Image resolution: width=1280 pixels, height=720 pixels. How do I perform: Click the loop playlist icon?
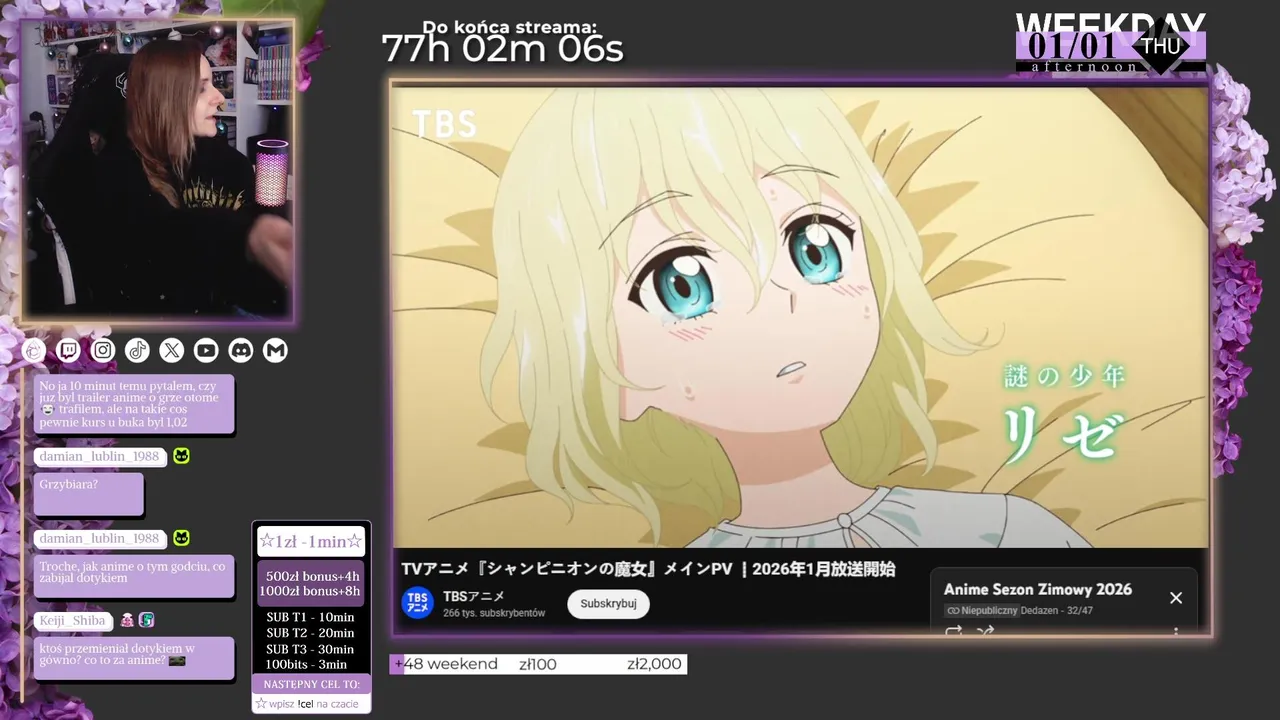(953, 631)
